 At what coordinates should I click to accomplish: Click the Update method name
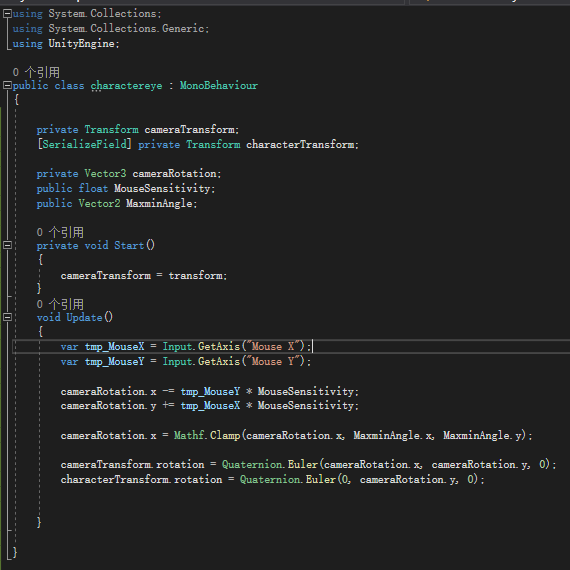(x=84, y=317)
